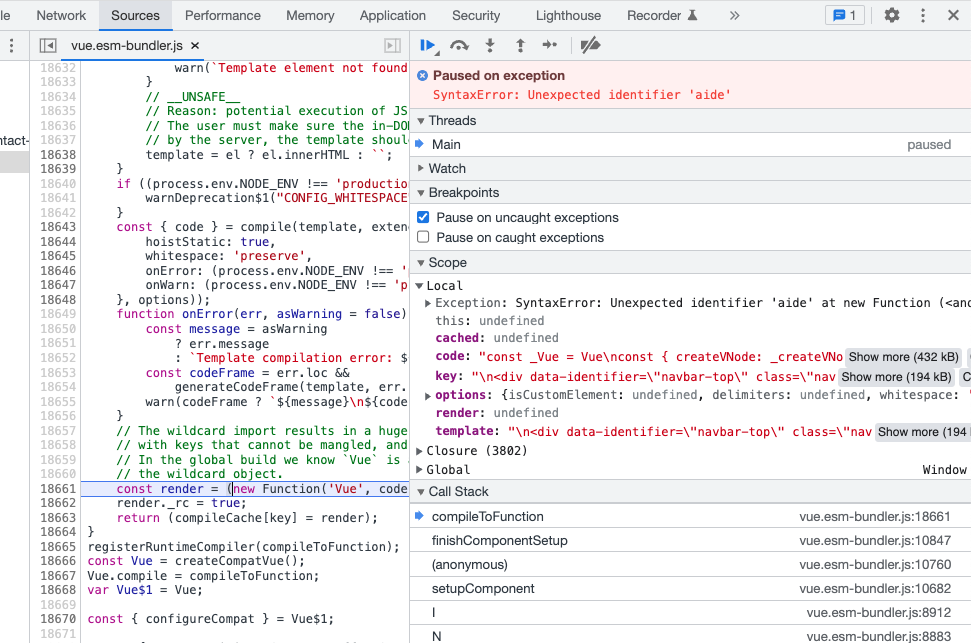
Task: Switch to the Network tab
Action: [61, 15]
